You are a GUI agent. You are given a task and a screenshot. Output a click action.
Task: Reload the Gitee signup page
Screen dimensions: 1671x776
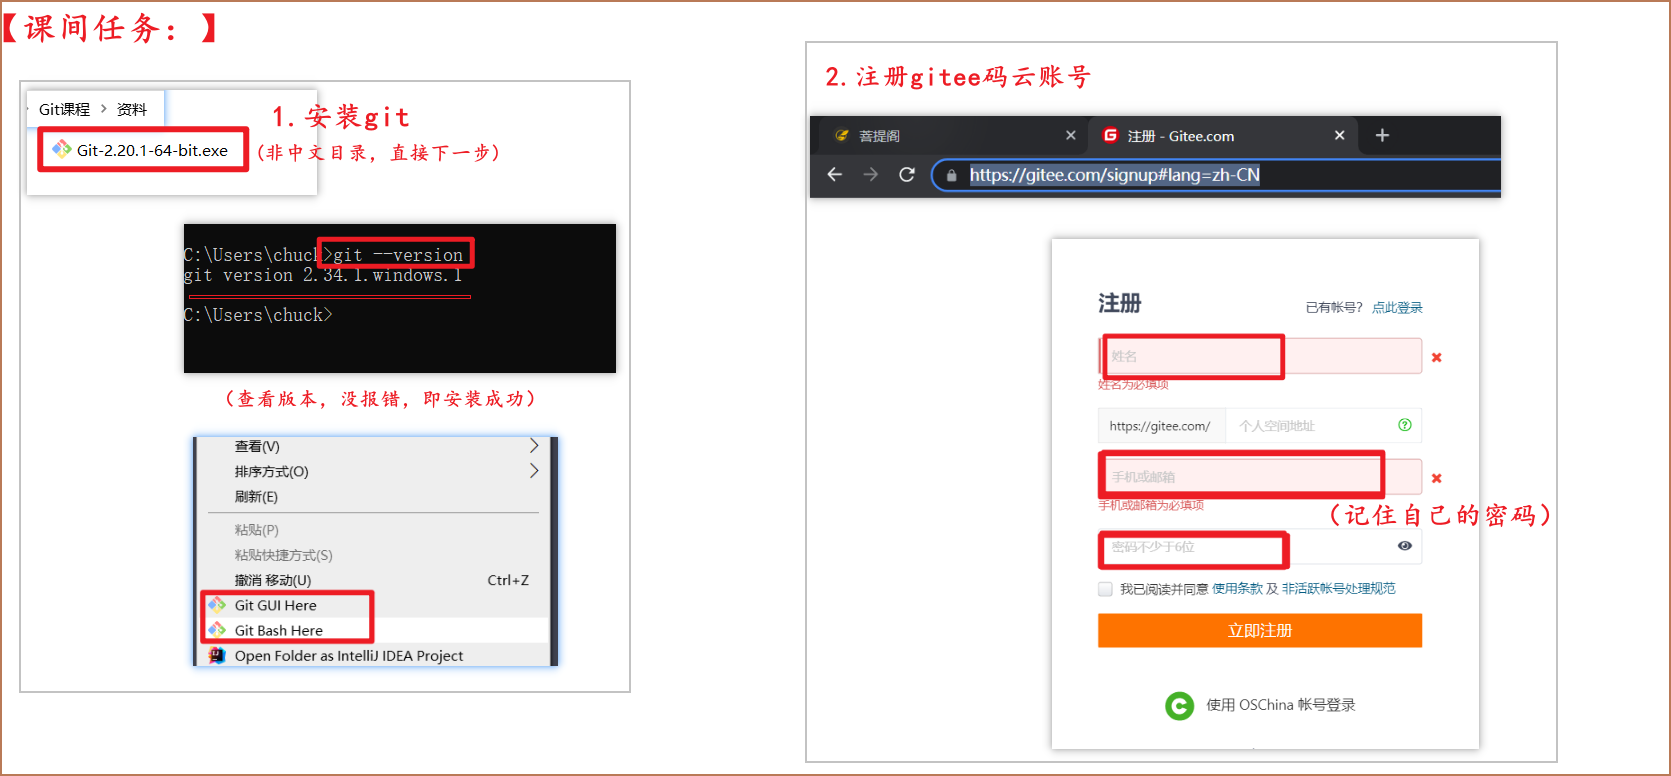(x=907, y=174)
